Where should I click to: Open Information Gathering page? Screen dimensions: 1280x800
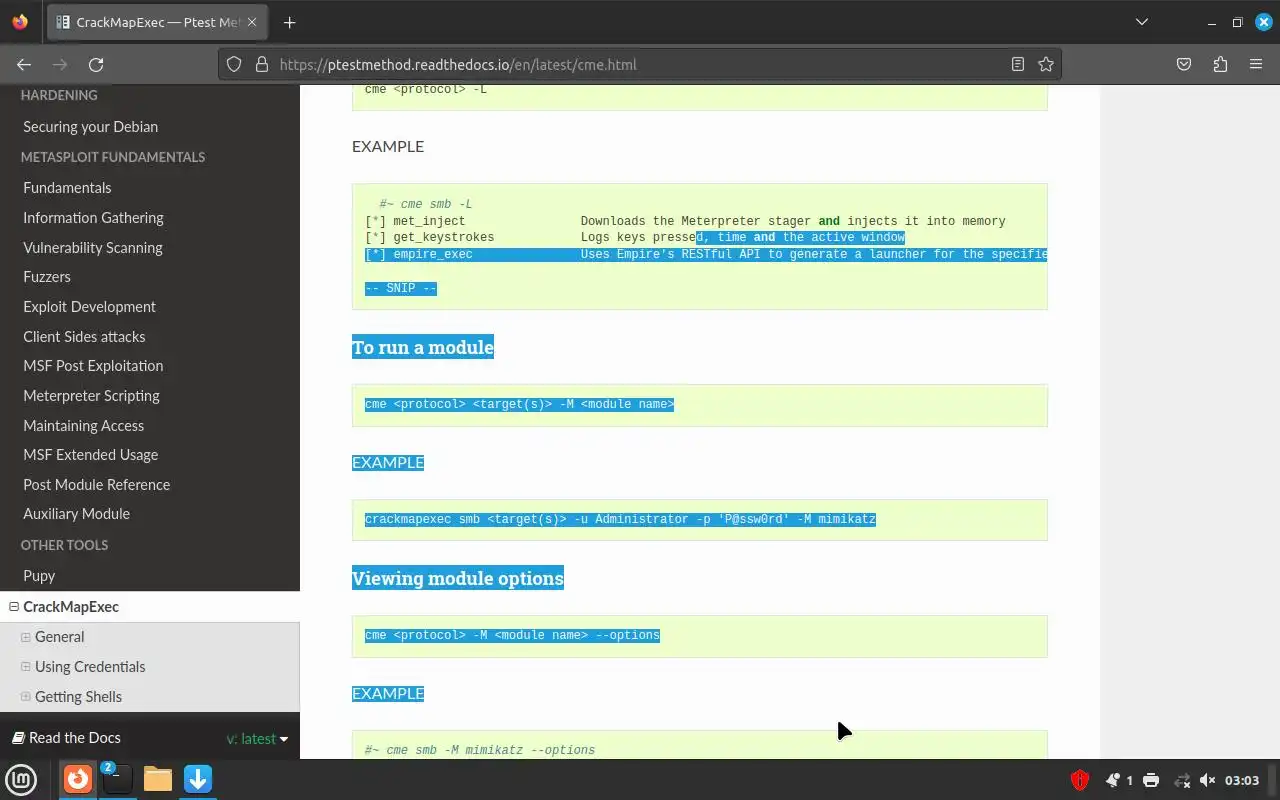[x=93, y=218]
